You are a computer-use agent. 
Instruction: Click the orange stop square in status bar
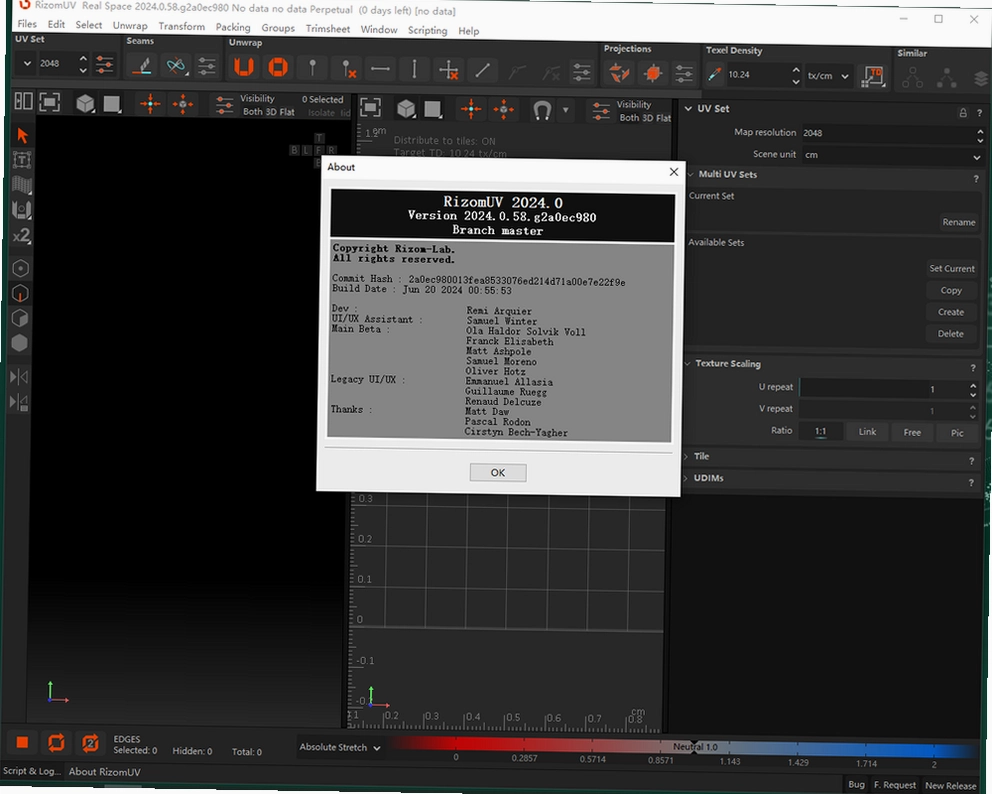(x=22, y=742)
